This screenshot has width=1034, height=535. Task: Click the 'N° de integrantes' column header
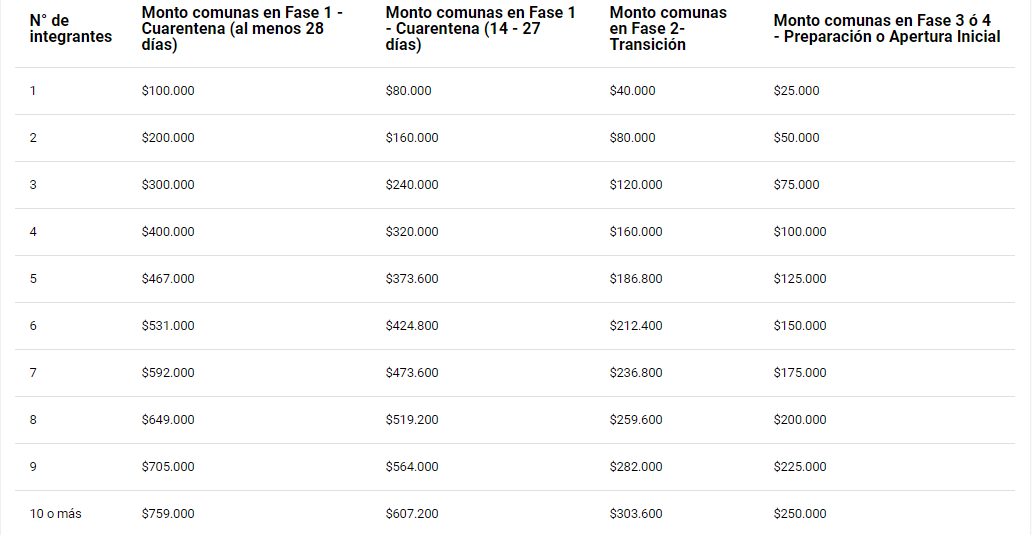pyautogui.click(x=71, y=28)
